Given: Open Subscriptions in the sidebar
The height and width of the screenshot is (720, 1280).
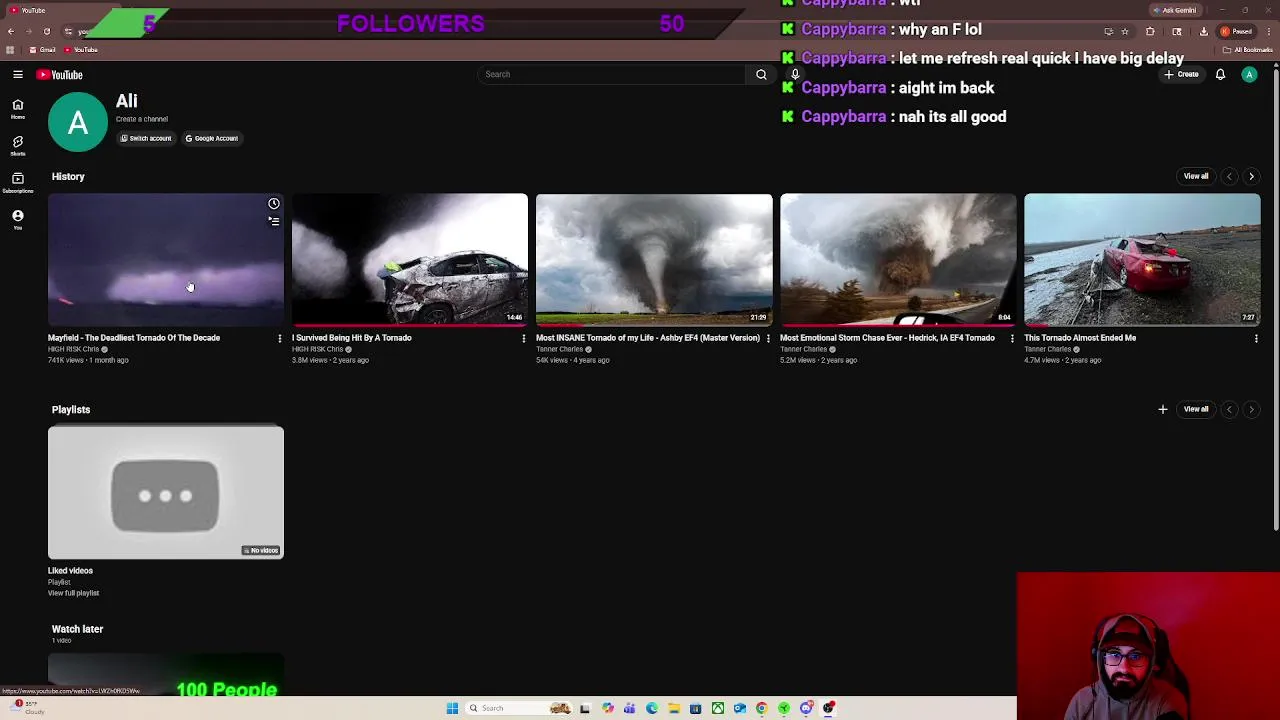Looking at the screenshot, I should pyautogui.click(x=18, y=182).
